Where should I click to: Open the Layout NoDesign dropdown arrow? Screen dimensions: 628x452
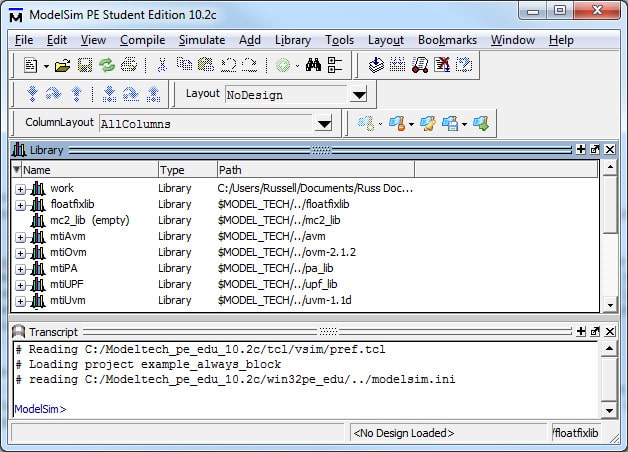[x=359, y=95]
